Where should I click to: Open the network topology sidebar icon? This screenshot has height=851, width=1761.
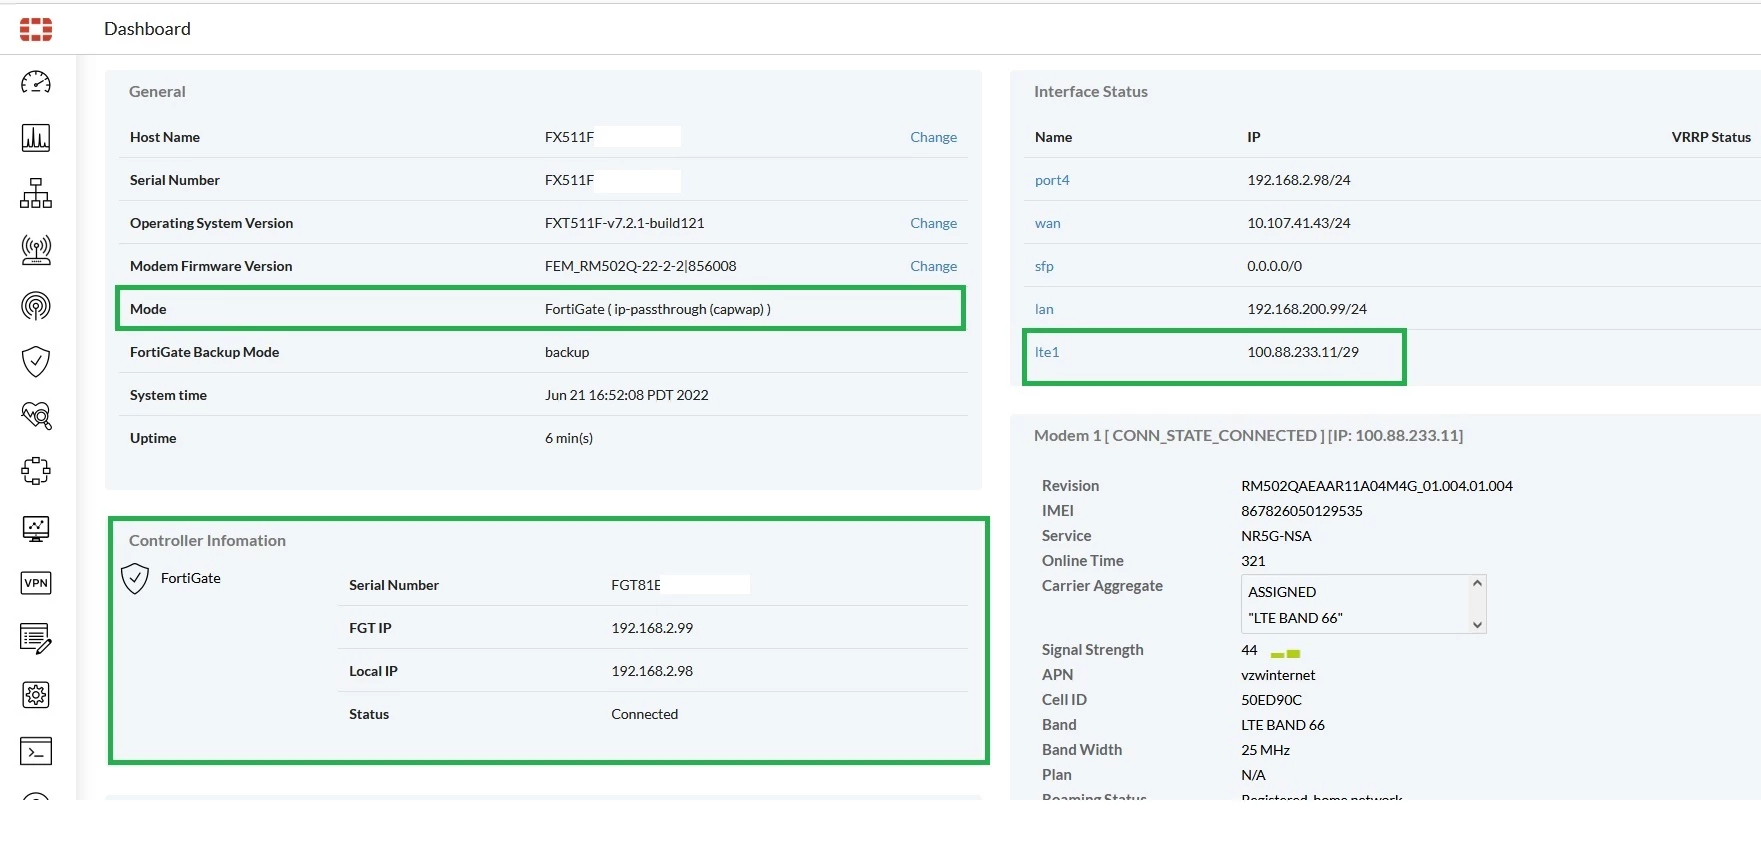[x=36, y=194]
